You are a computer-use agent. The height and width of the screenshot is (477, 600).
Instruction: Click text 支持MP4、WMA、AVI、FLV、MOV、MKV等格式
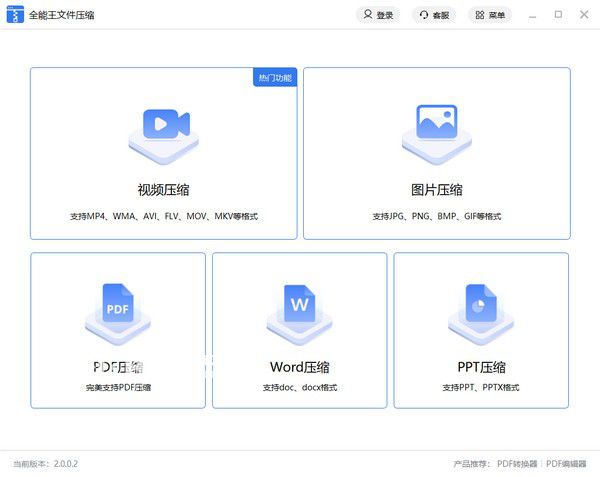click(164, 217)
